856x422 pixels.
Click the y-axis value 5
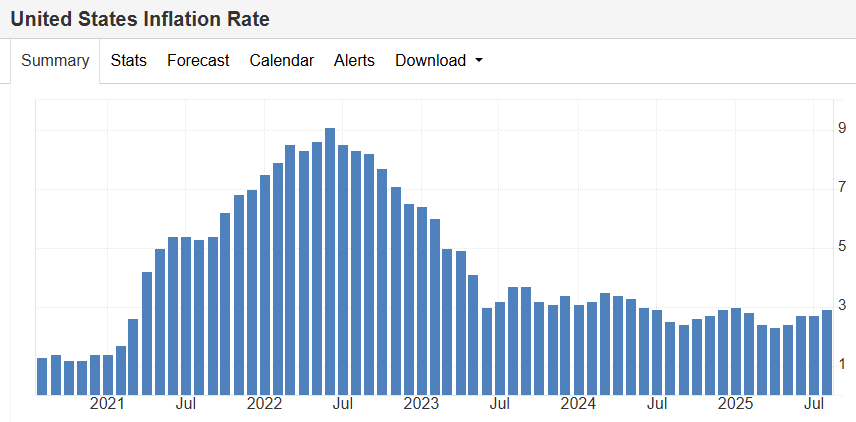(x=842, y=246)
